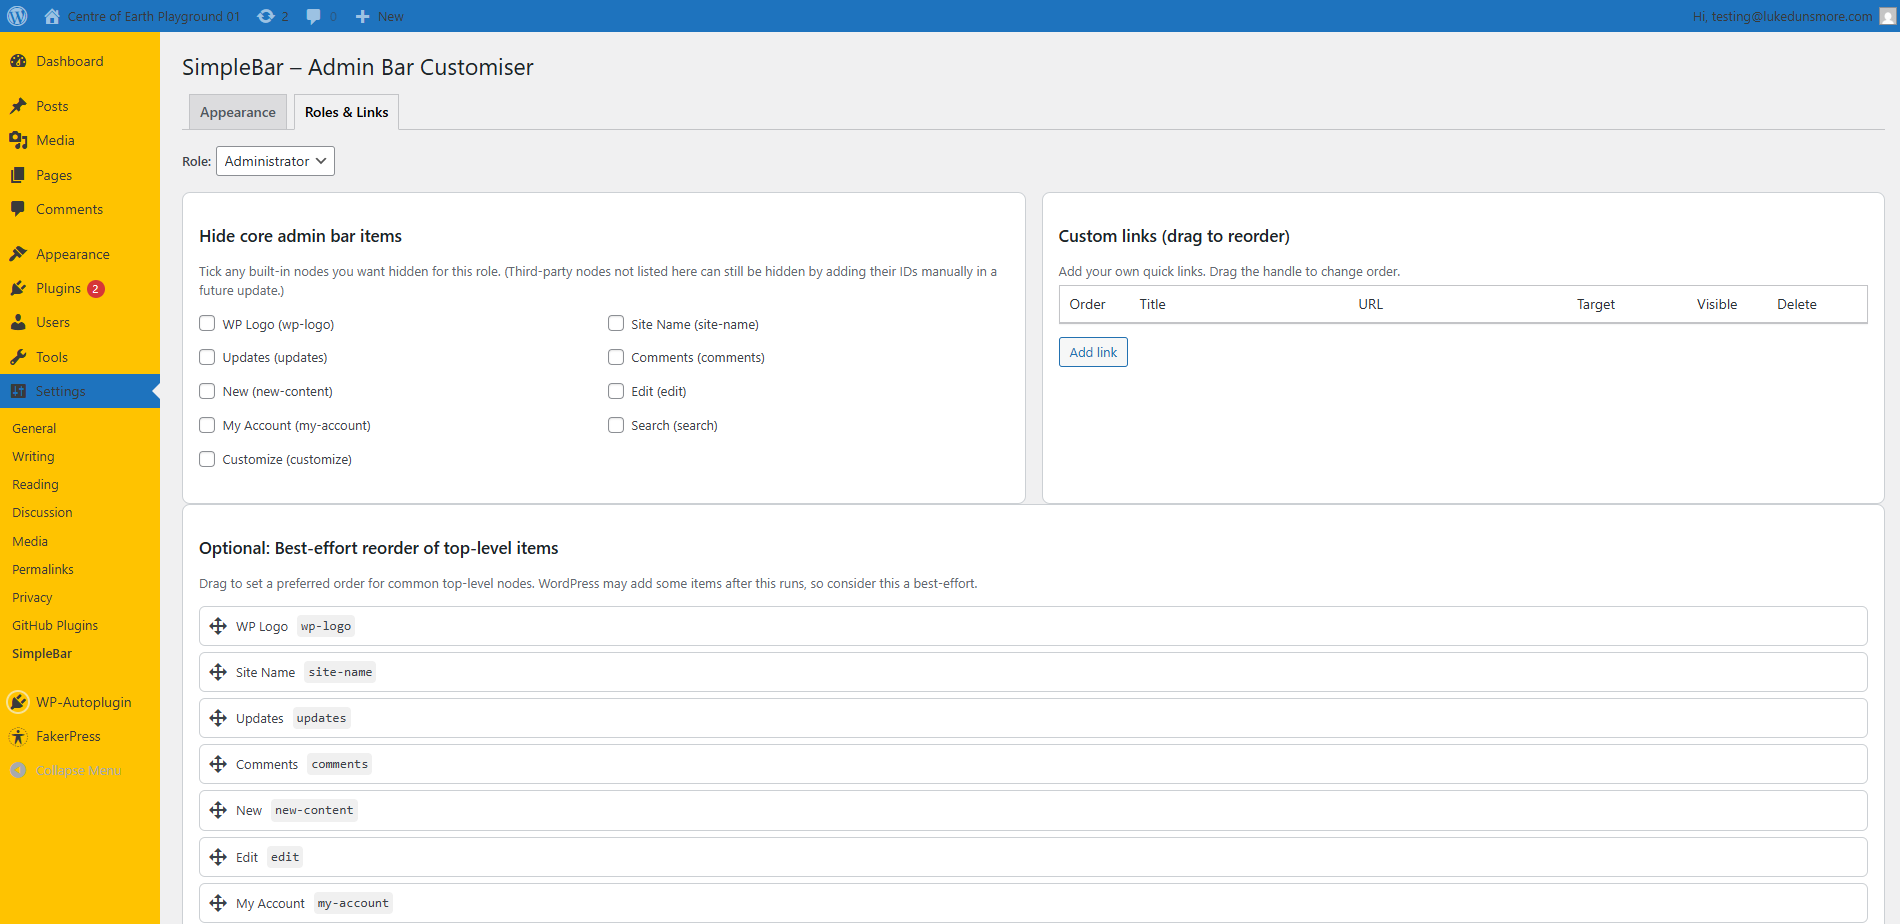Click the updates refresh icon in admin bar
Viewport: 1900px width, 924px height.
tap(264, 16)
